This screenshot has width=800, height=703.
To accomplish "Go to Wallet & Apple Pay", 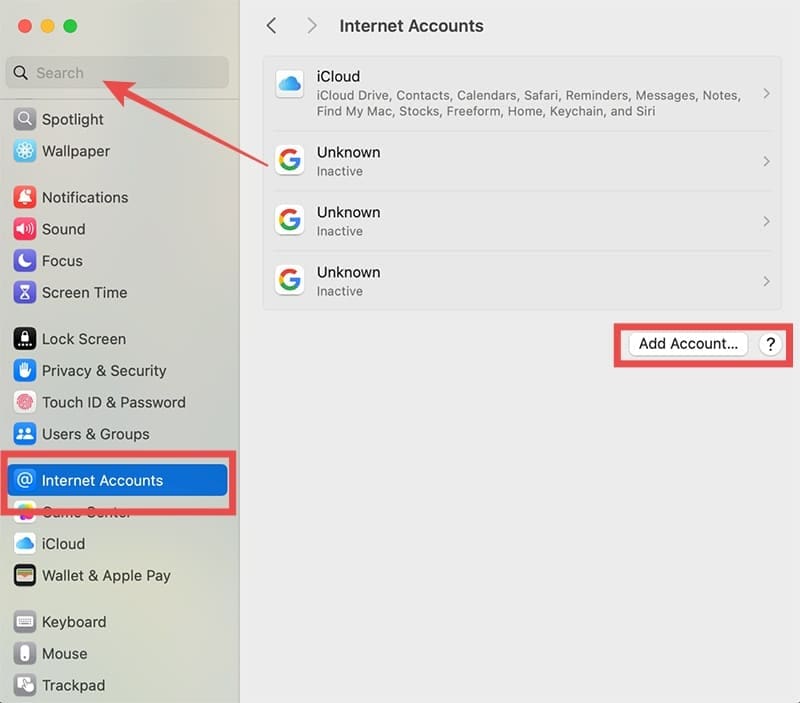I will click(x=105, y=576).
